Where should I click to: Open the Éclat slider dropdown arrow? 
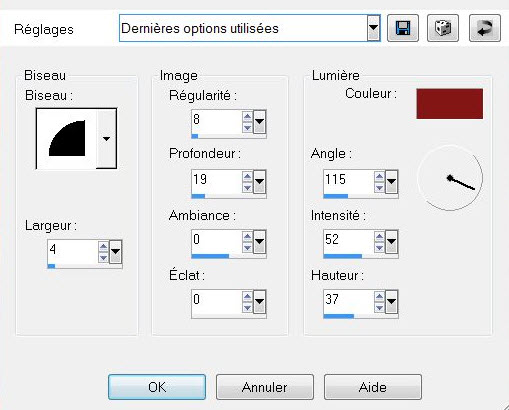click(259, 301)
